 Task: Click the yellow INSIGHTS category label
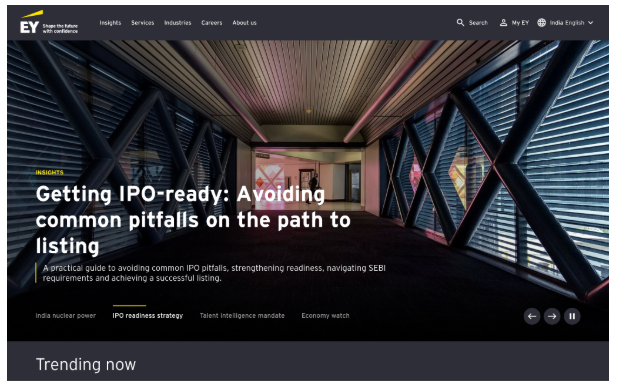49,173
